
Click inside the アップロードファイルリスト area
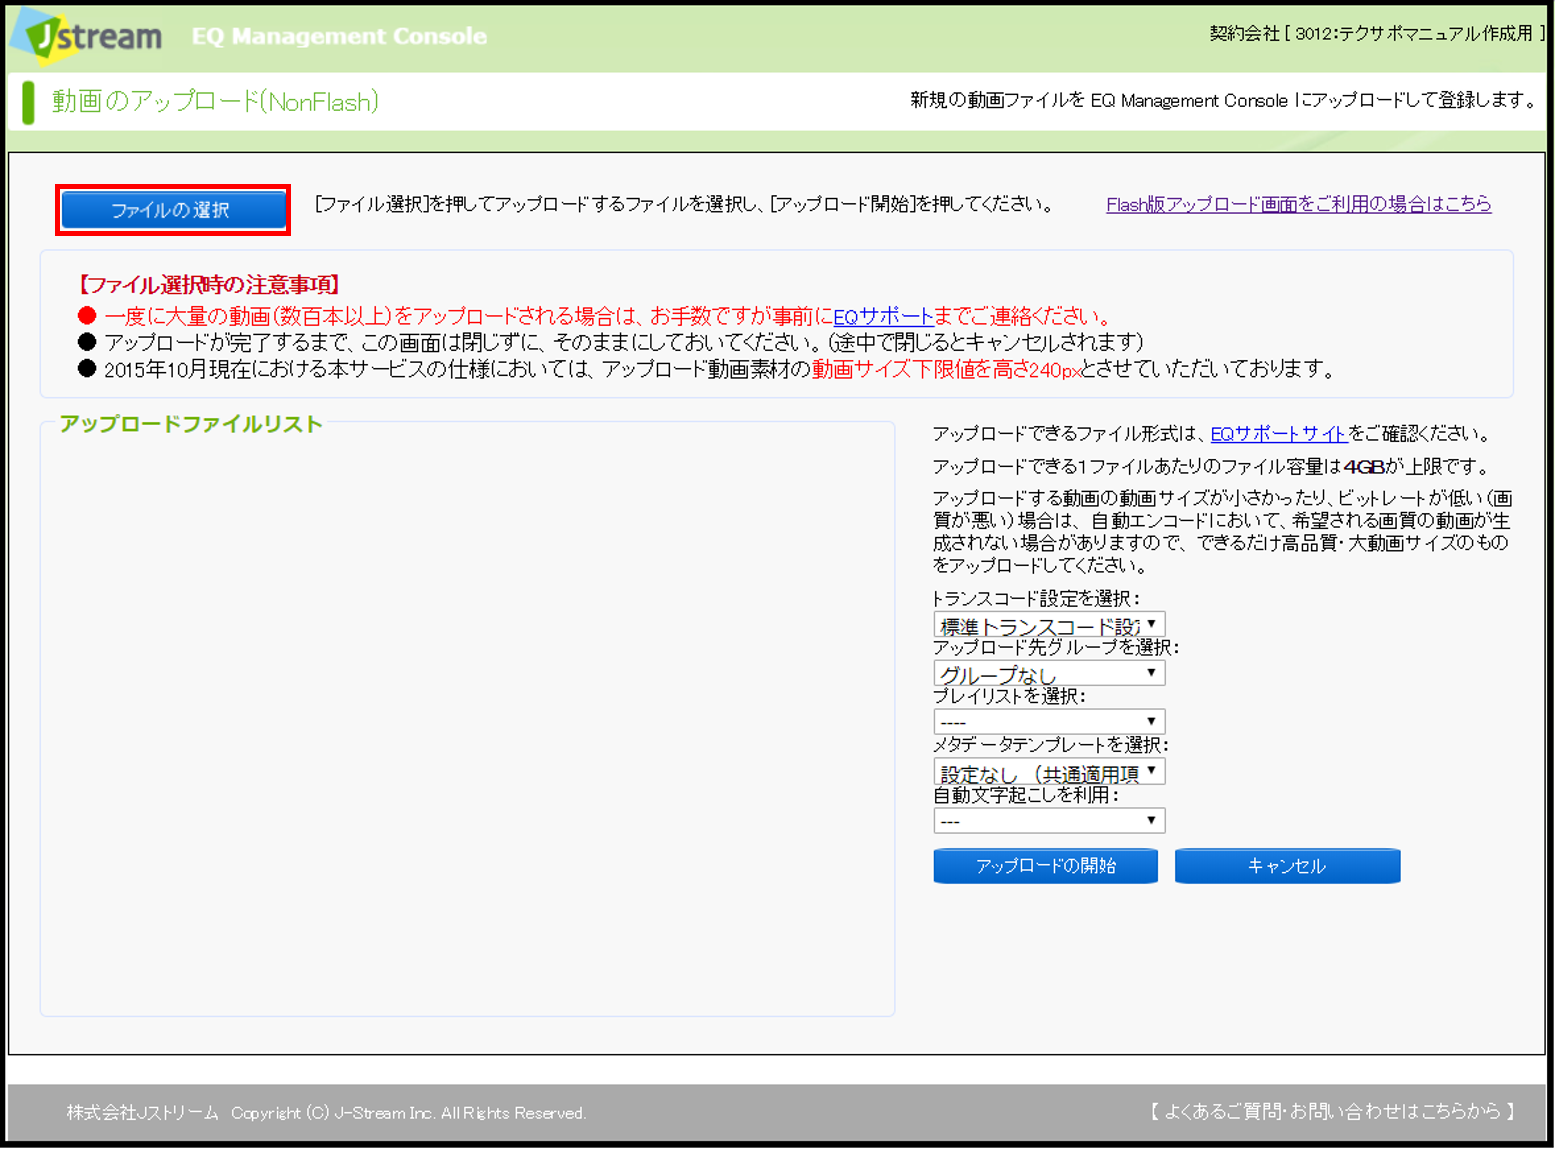point(467,720)
